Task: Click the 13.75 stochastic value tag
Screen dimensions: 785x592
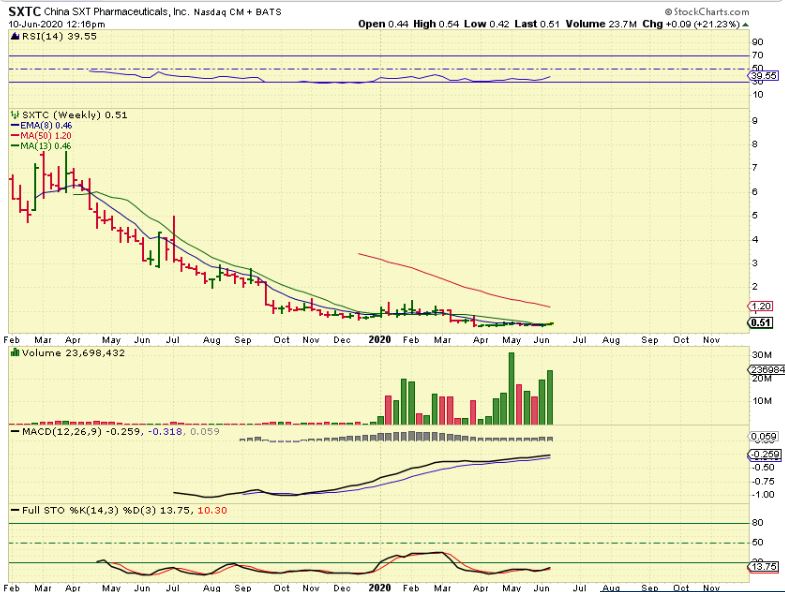Action: (764, 566)
